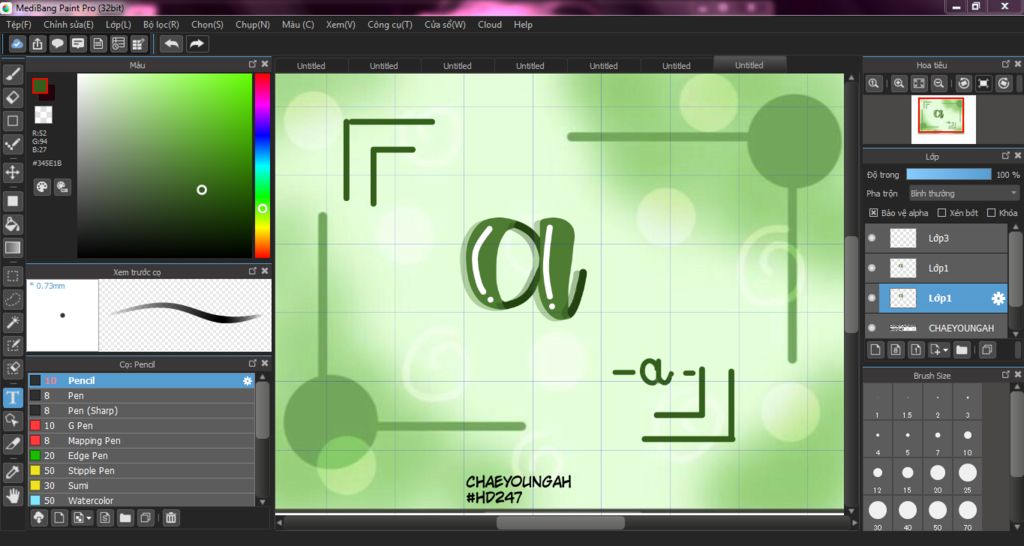This screenshot has height=546, width=1024.
Task: Click the export share icon in top toolbar
Action: point(38,44)
